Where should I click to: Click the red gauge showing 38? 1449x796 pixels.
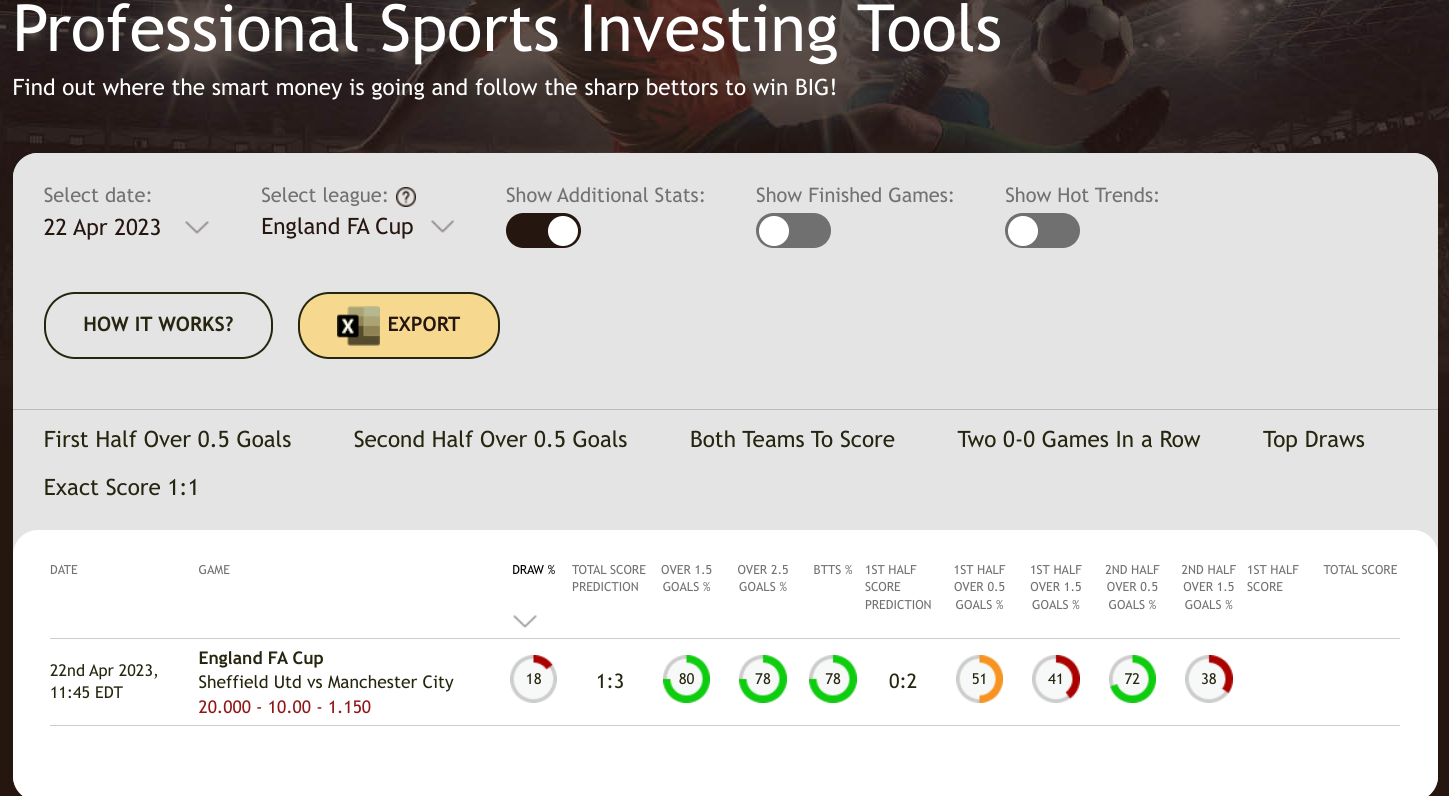[1209, 680]
